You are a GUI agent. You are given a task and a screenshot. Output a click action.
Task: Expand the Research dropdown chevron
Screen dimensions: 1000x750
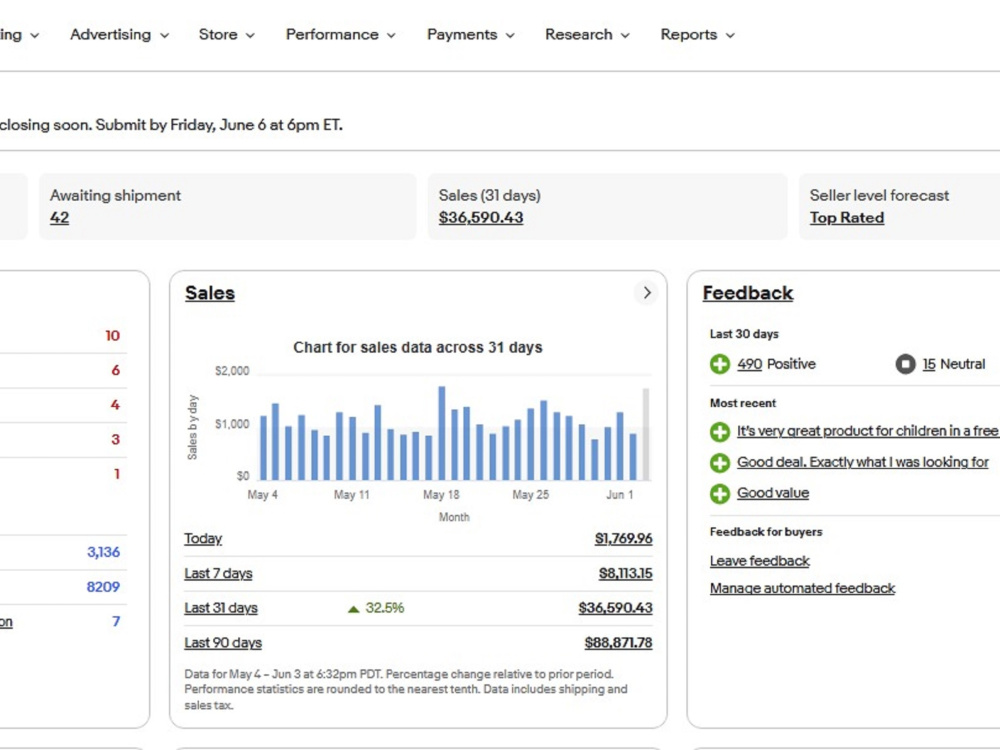tap(625, 36)
